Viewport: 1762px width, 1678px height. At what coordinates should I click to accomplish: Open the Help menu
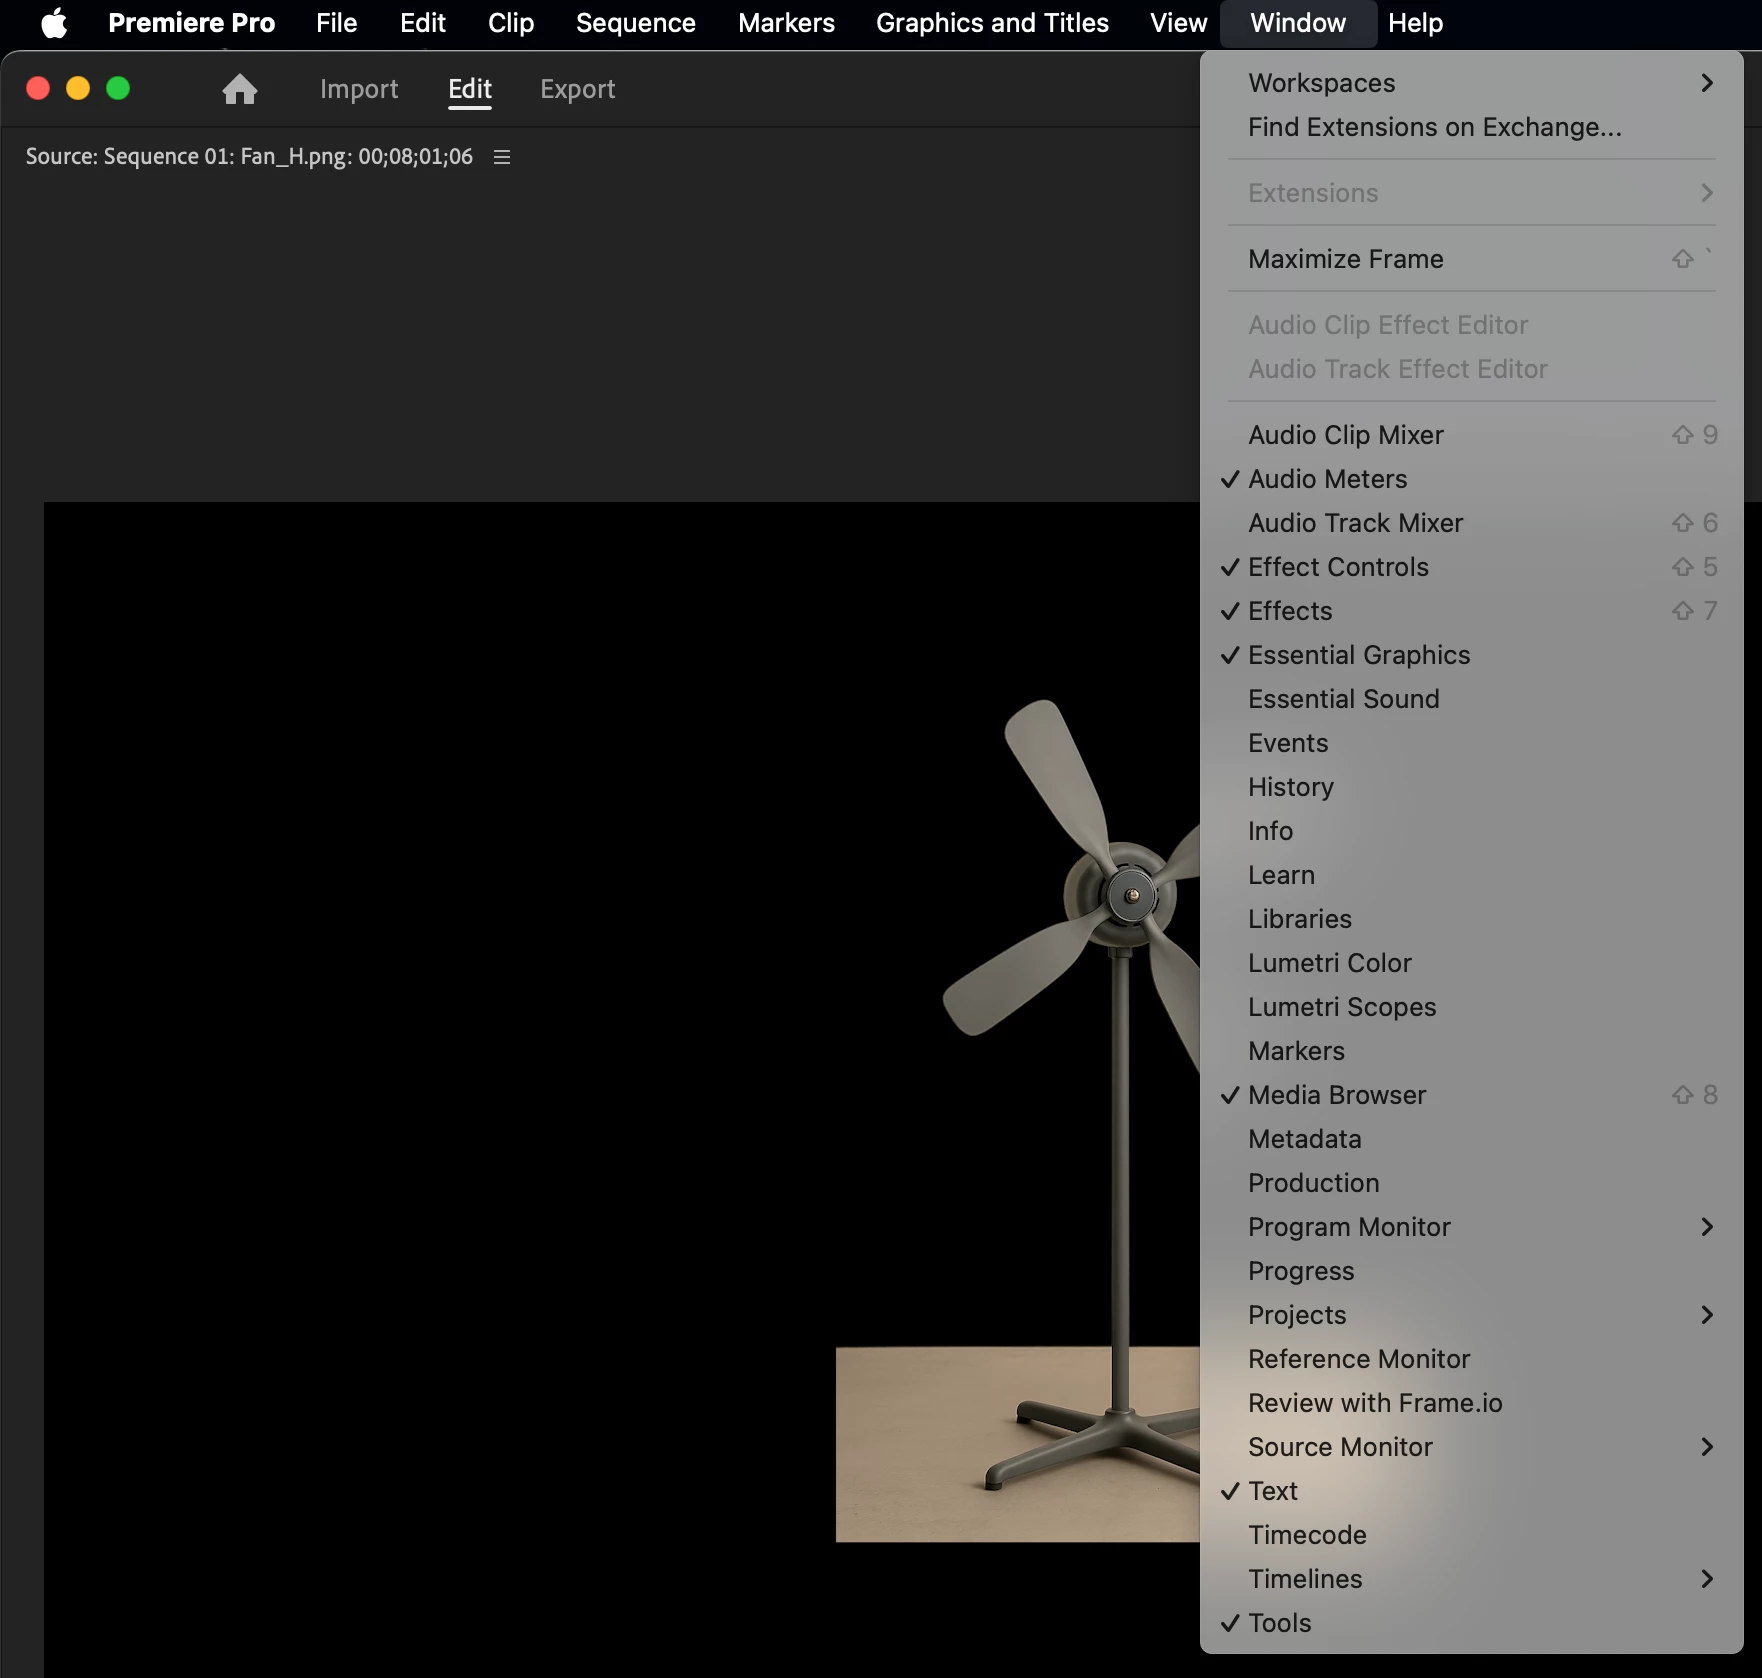point(1415,23)
